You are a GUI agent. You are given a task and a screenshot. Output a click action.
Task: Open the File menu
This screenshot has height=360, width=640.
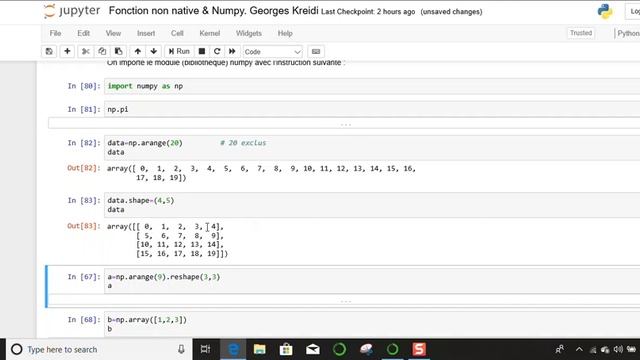coord(55,33)
